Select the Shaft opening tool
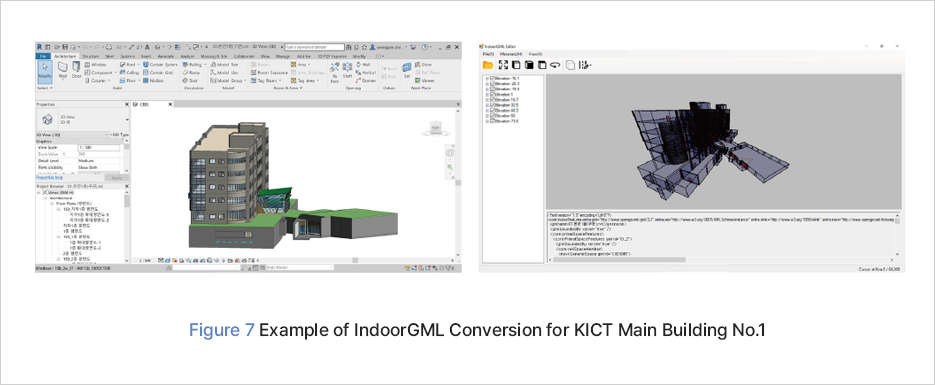This screenshot has width=935, height=385. tap(347, 70)
